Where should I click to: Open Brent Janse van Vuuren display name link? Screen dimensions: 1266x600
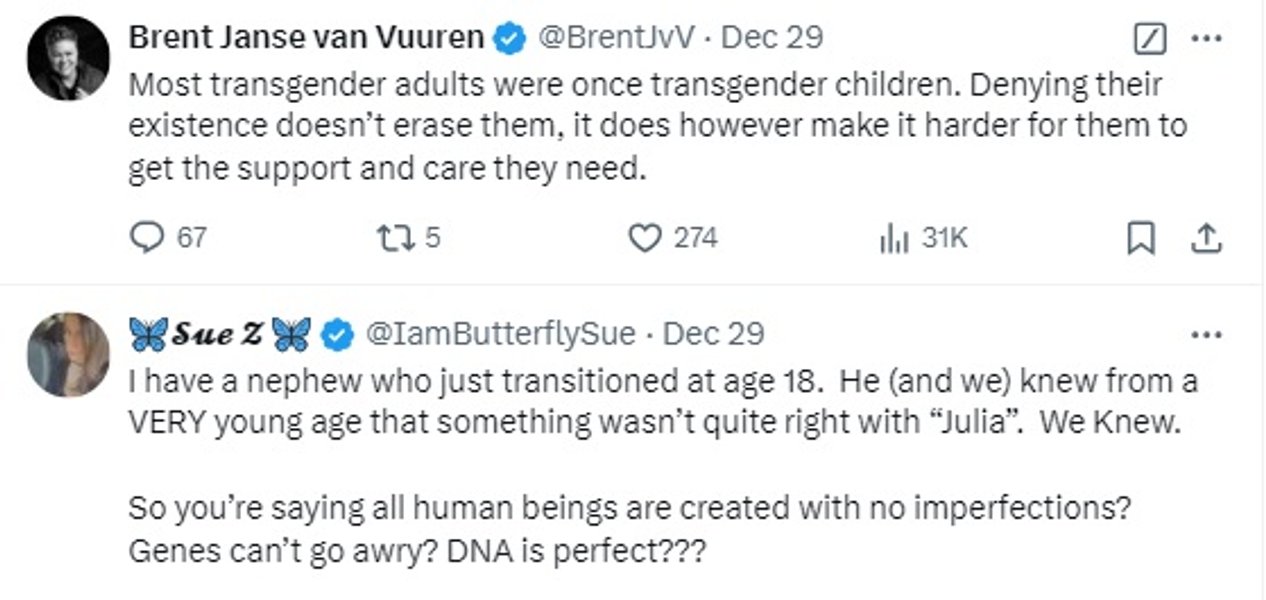(307, 38)
